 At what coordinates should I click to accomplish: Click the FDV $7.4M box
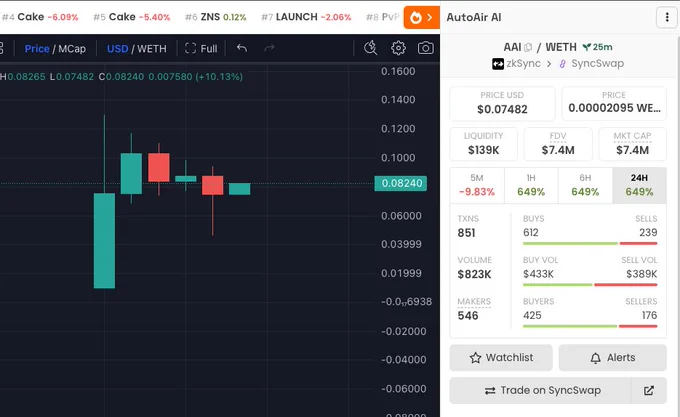click(x=558, y=144)
